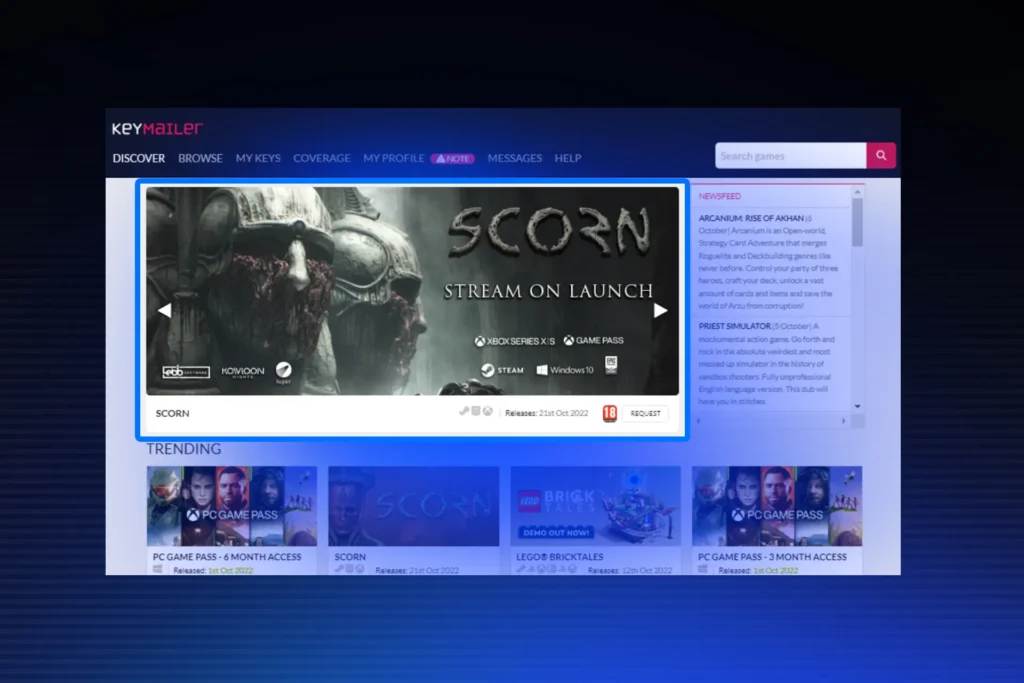Image resolution: width=1024 pixels, height=683 pixels.
Task: Open Arcanium: Rise of Akhan news item
Action: click(x=751, y=218)
